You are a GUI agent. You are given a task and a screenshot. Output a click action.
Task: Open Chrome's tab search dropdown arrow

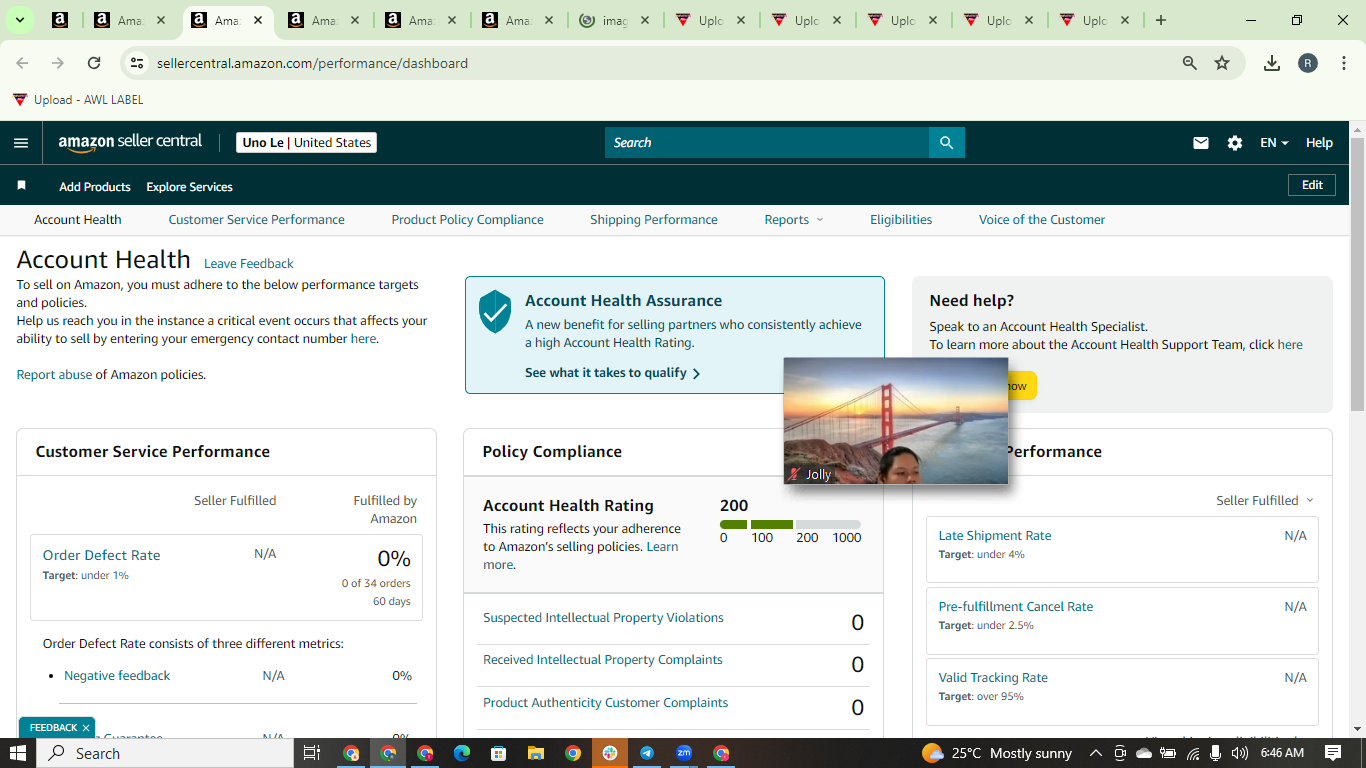coord(19,20)
